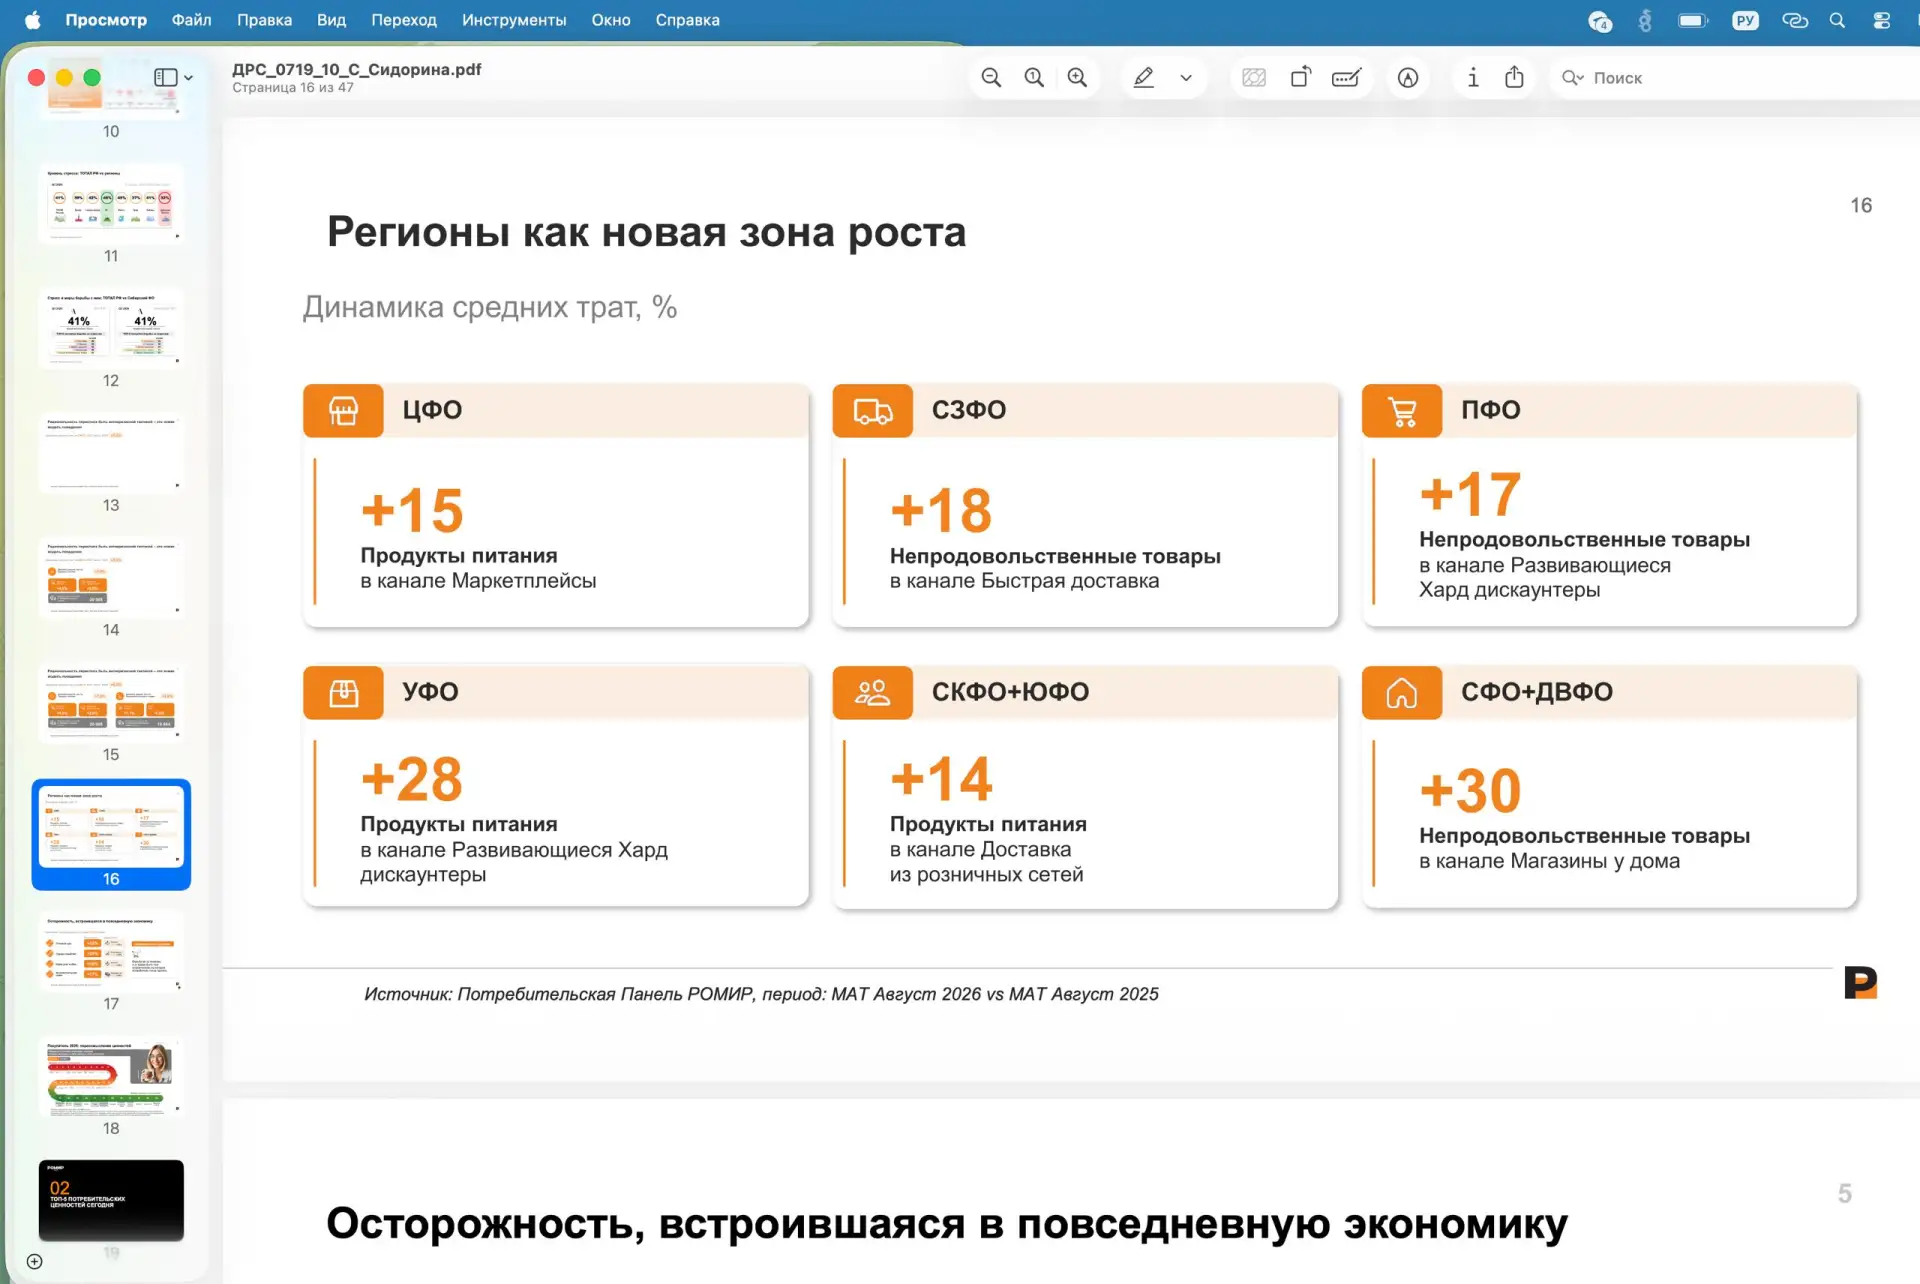Image resolution: width=1920 pixels, height=1284 pixels.
Task: Click the +28 value in УФО card
Action: 412,779
